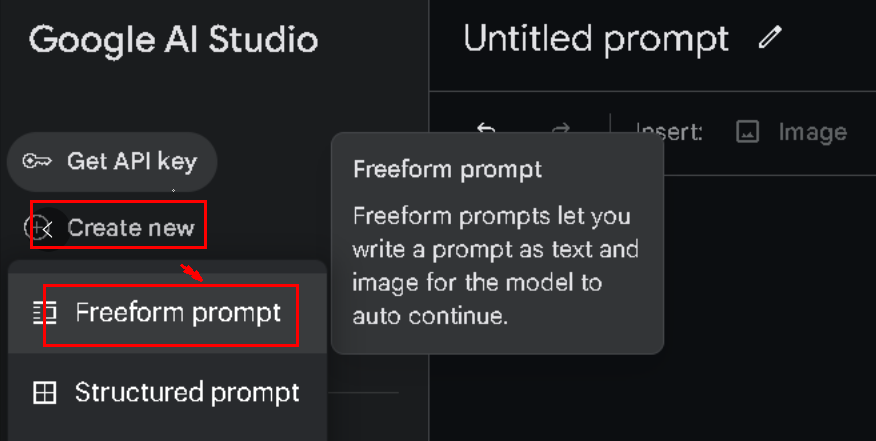This screenshot has width=876, height=441.
Task: Click the Untitled prompt title text
Action: pyautogui.click(x=596, y=40)
